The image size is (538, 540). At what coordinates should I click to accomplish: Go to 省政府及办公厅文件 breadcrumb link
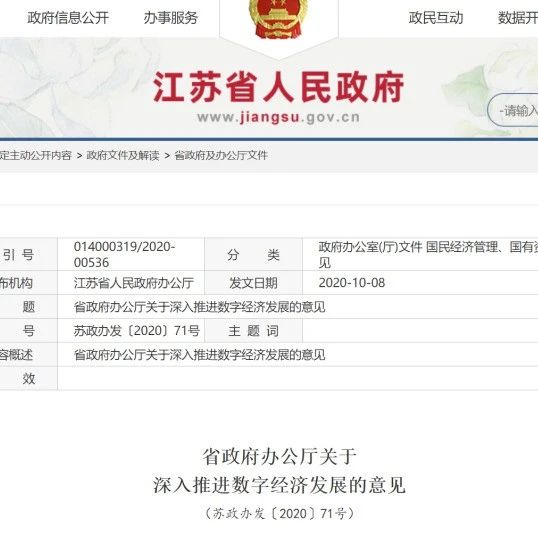(221, 155)
